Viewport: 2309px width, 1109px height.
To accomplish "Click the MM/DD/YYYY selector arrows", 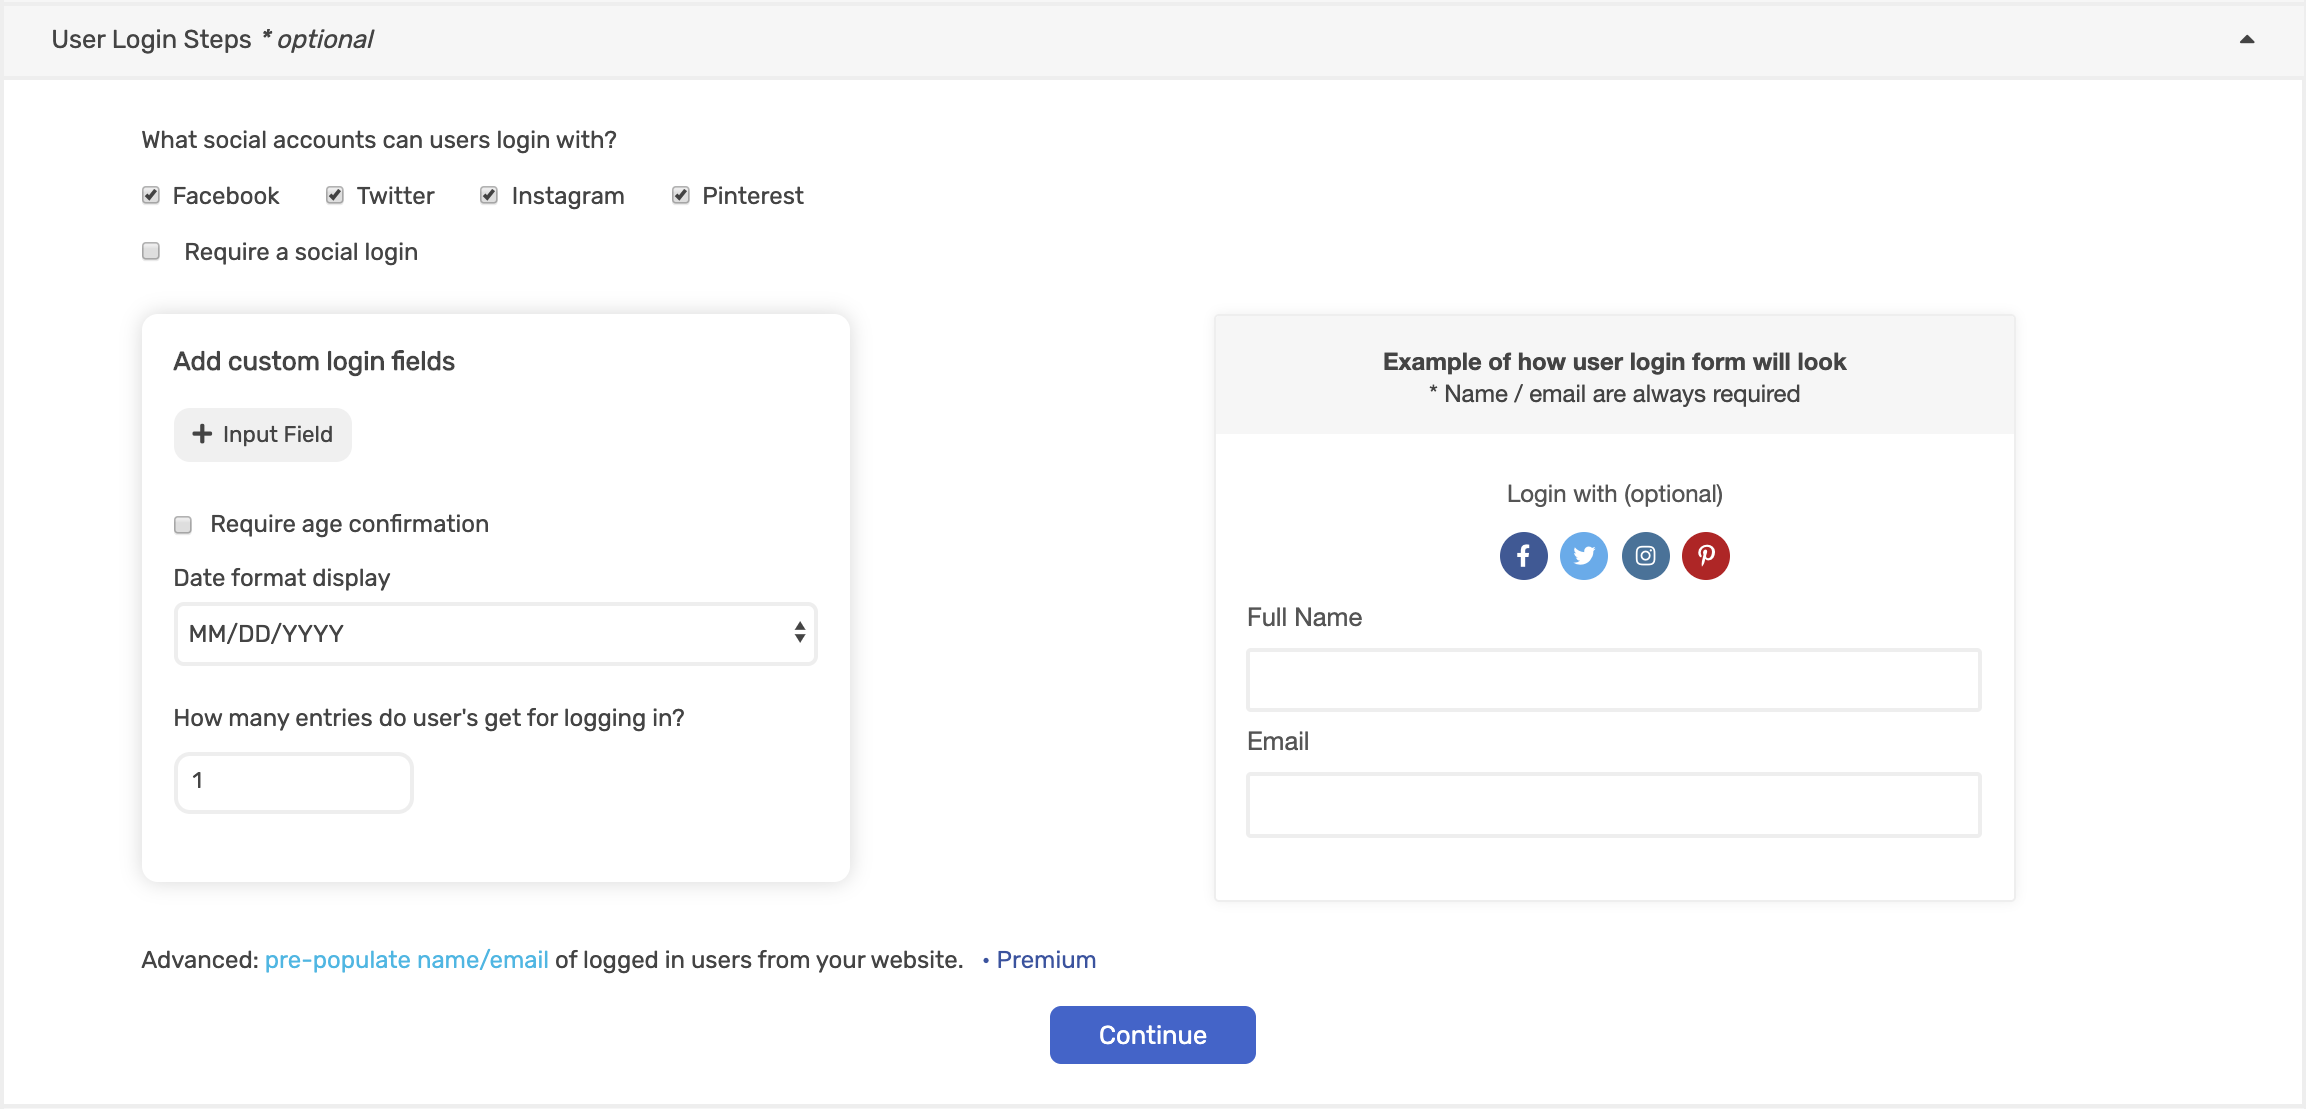I will pyautogui.click(x=799, y=633).
